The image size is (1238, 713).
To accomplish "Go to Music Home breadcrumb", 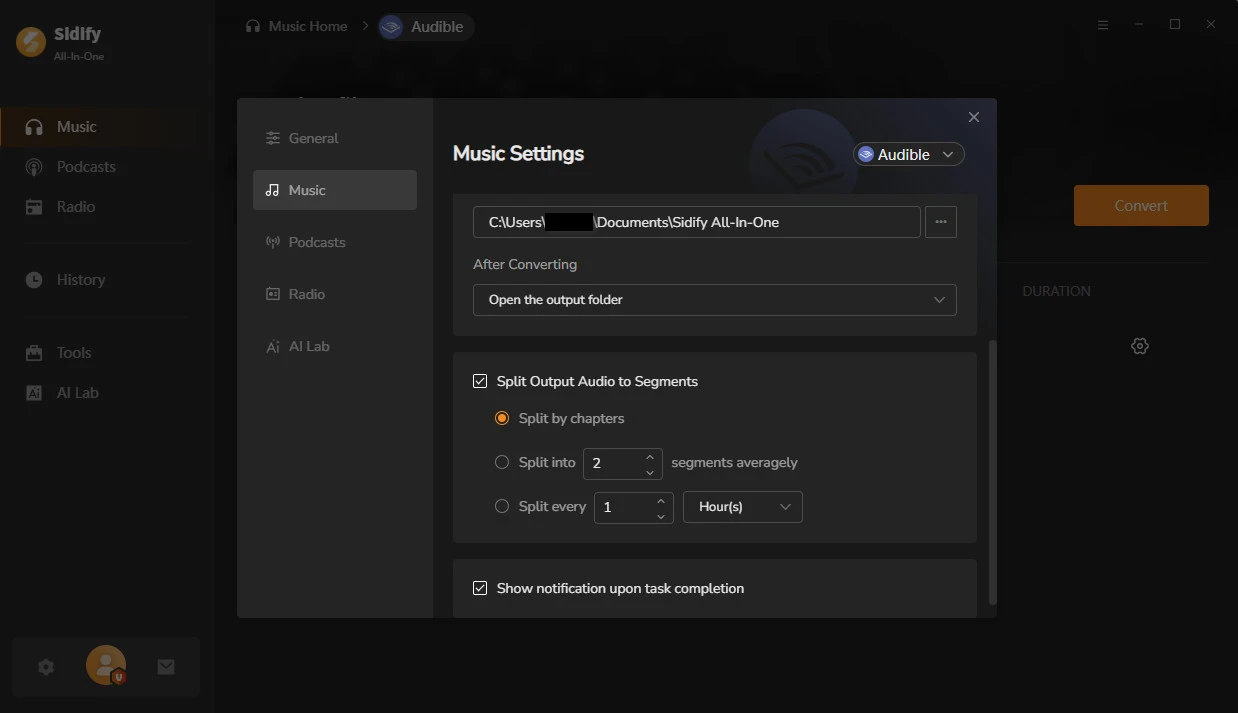I will pyautogui.click(x=308, y=26).
